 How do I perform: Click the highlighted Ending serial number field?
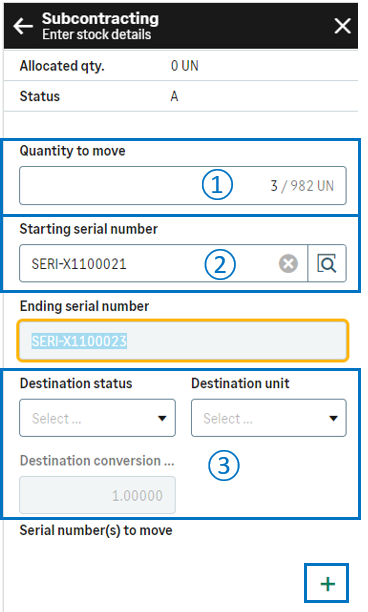(183, 341)
